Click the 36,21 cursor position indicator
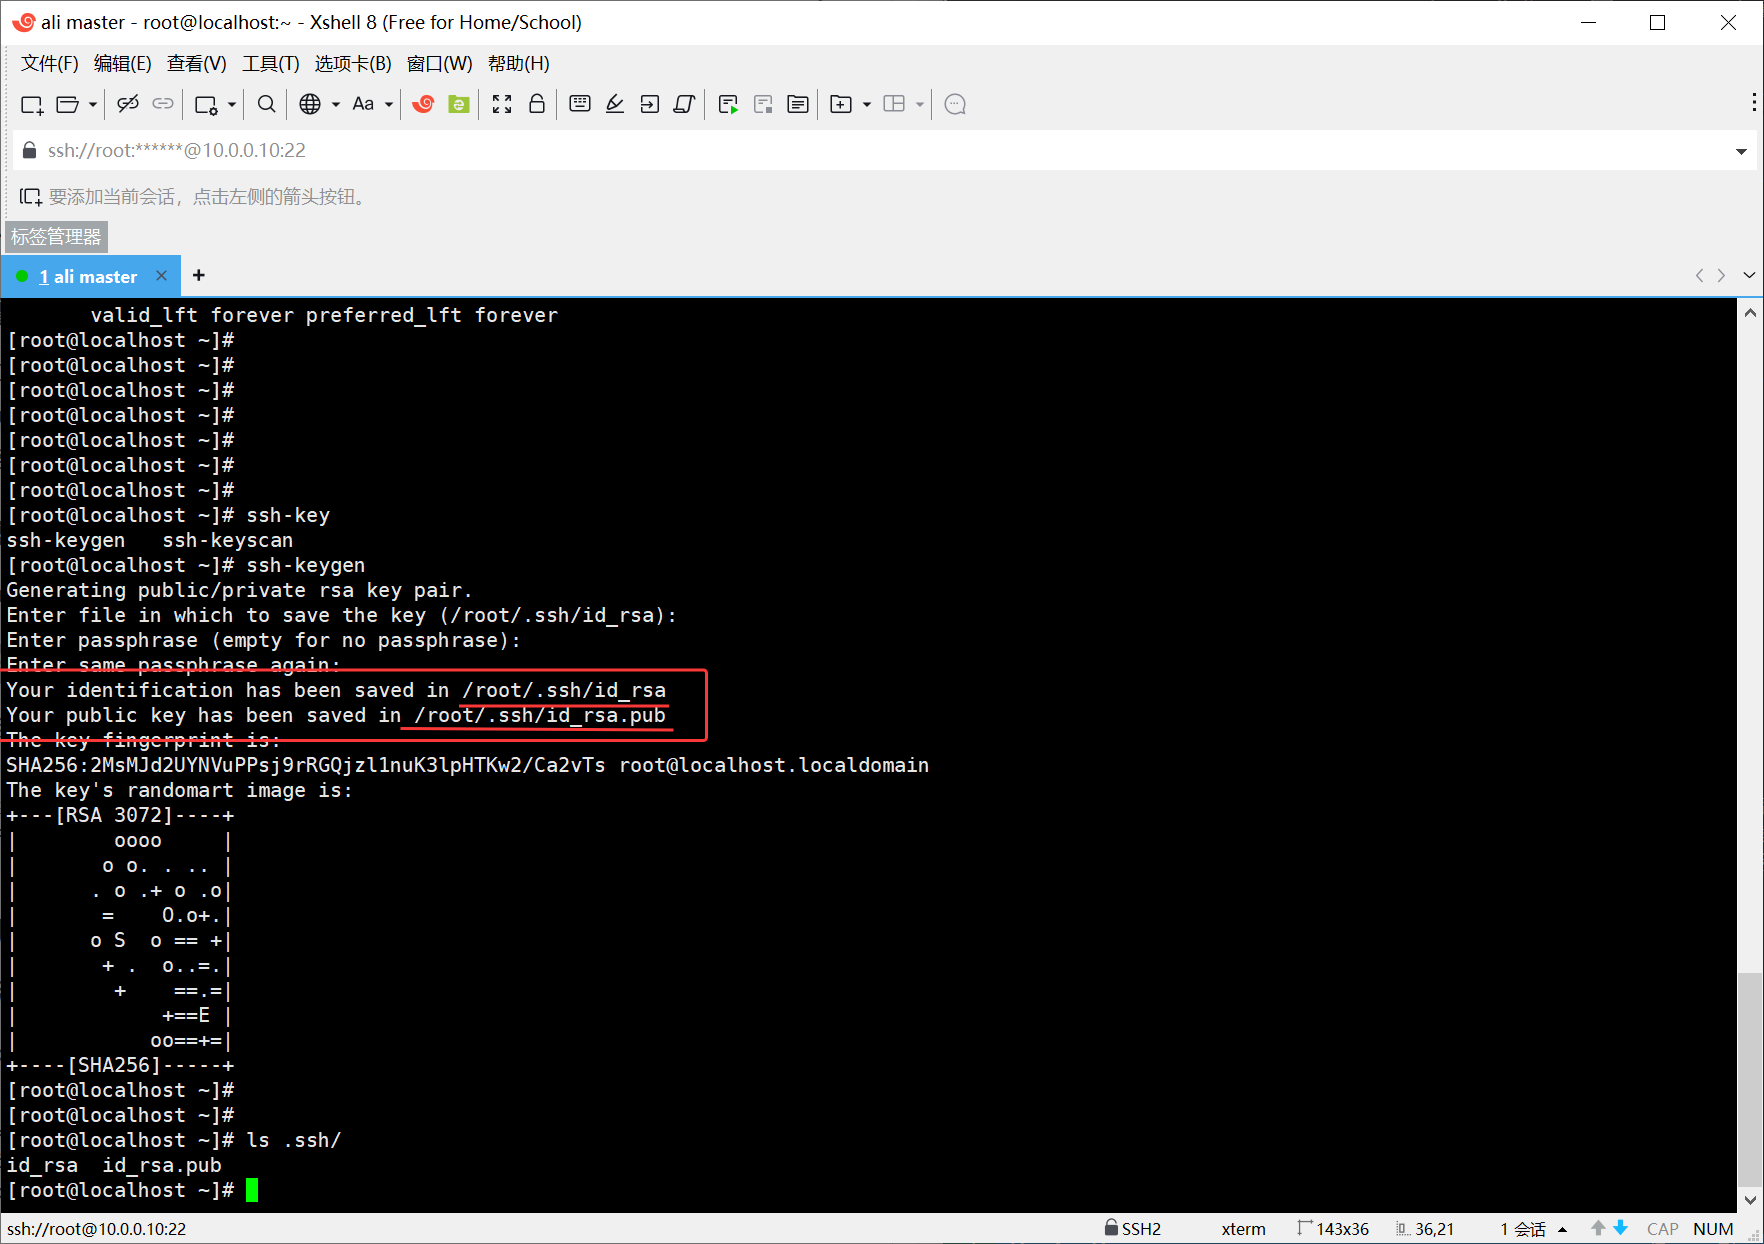 click(x=1425, y=1228)
